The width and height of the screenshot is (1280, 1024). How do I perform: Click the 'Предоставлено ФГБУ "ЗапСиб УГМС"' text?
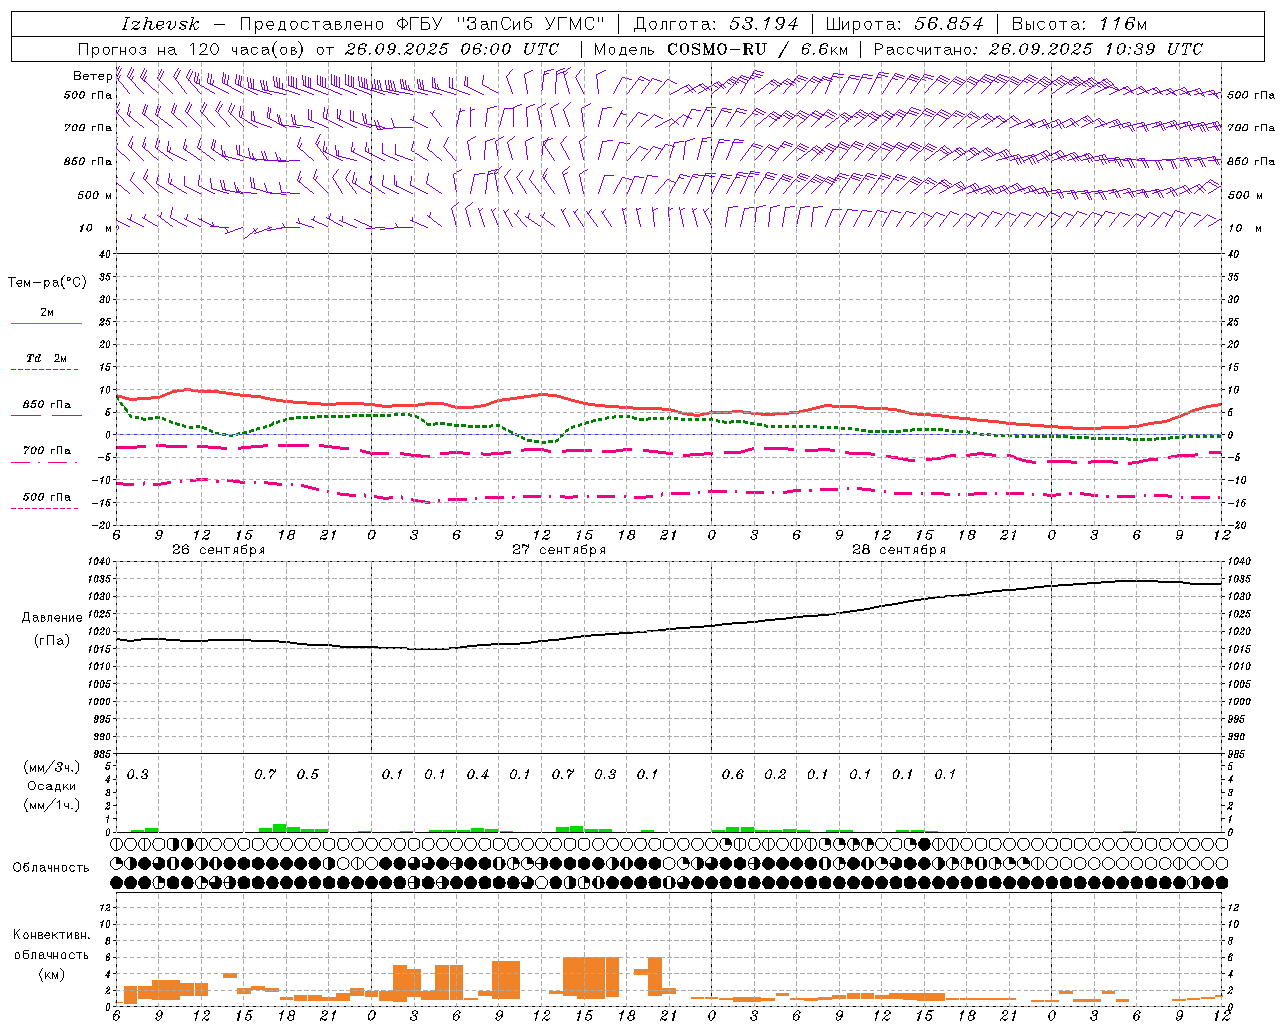pyautogui.click(x=422, y=24)
